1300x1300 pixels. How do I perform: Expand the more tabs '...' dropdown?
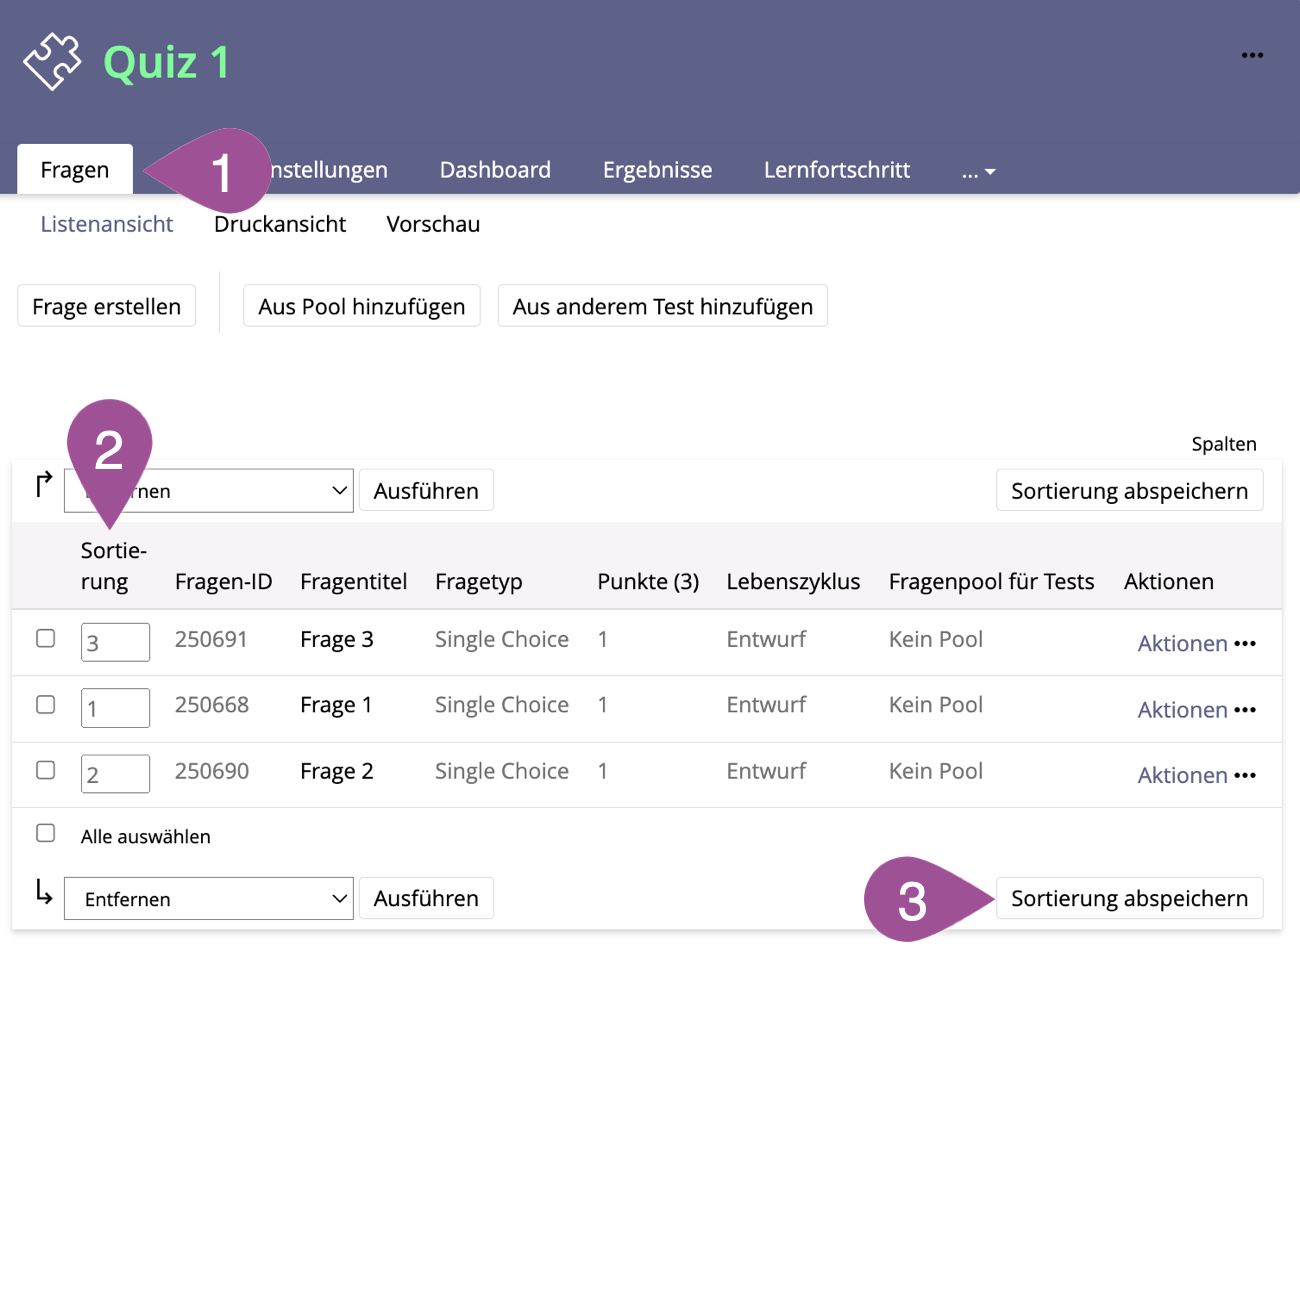click(978, 171)
